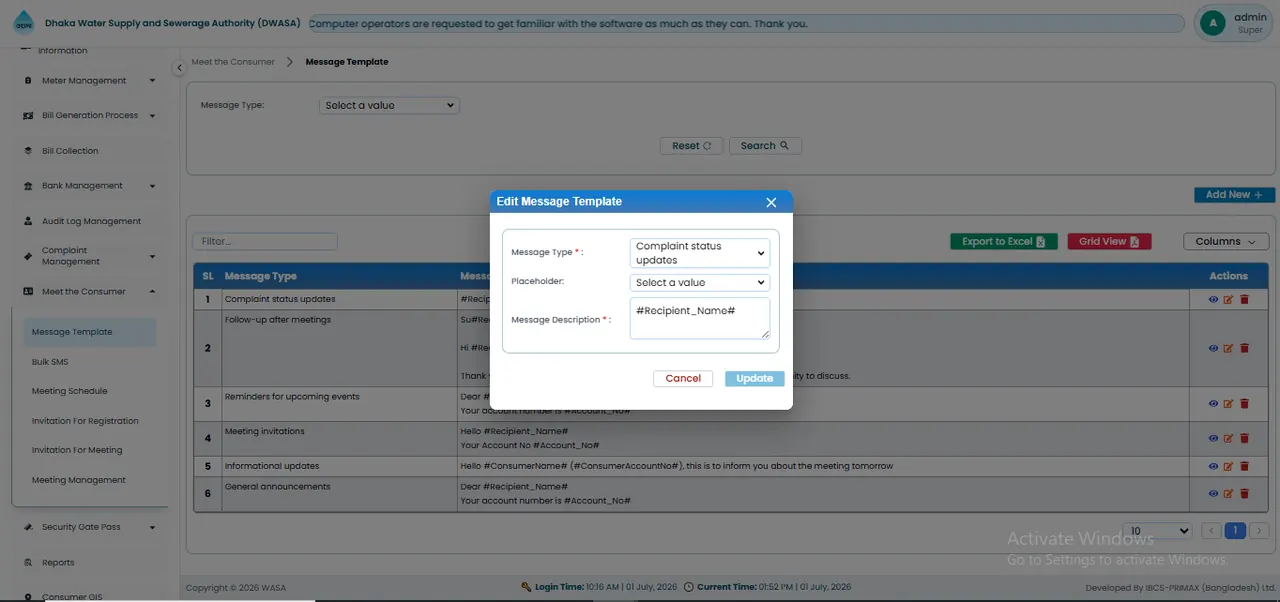
Task: Click the Update button
Action: coord(755,378)
